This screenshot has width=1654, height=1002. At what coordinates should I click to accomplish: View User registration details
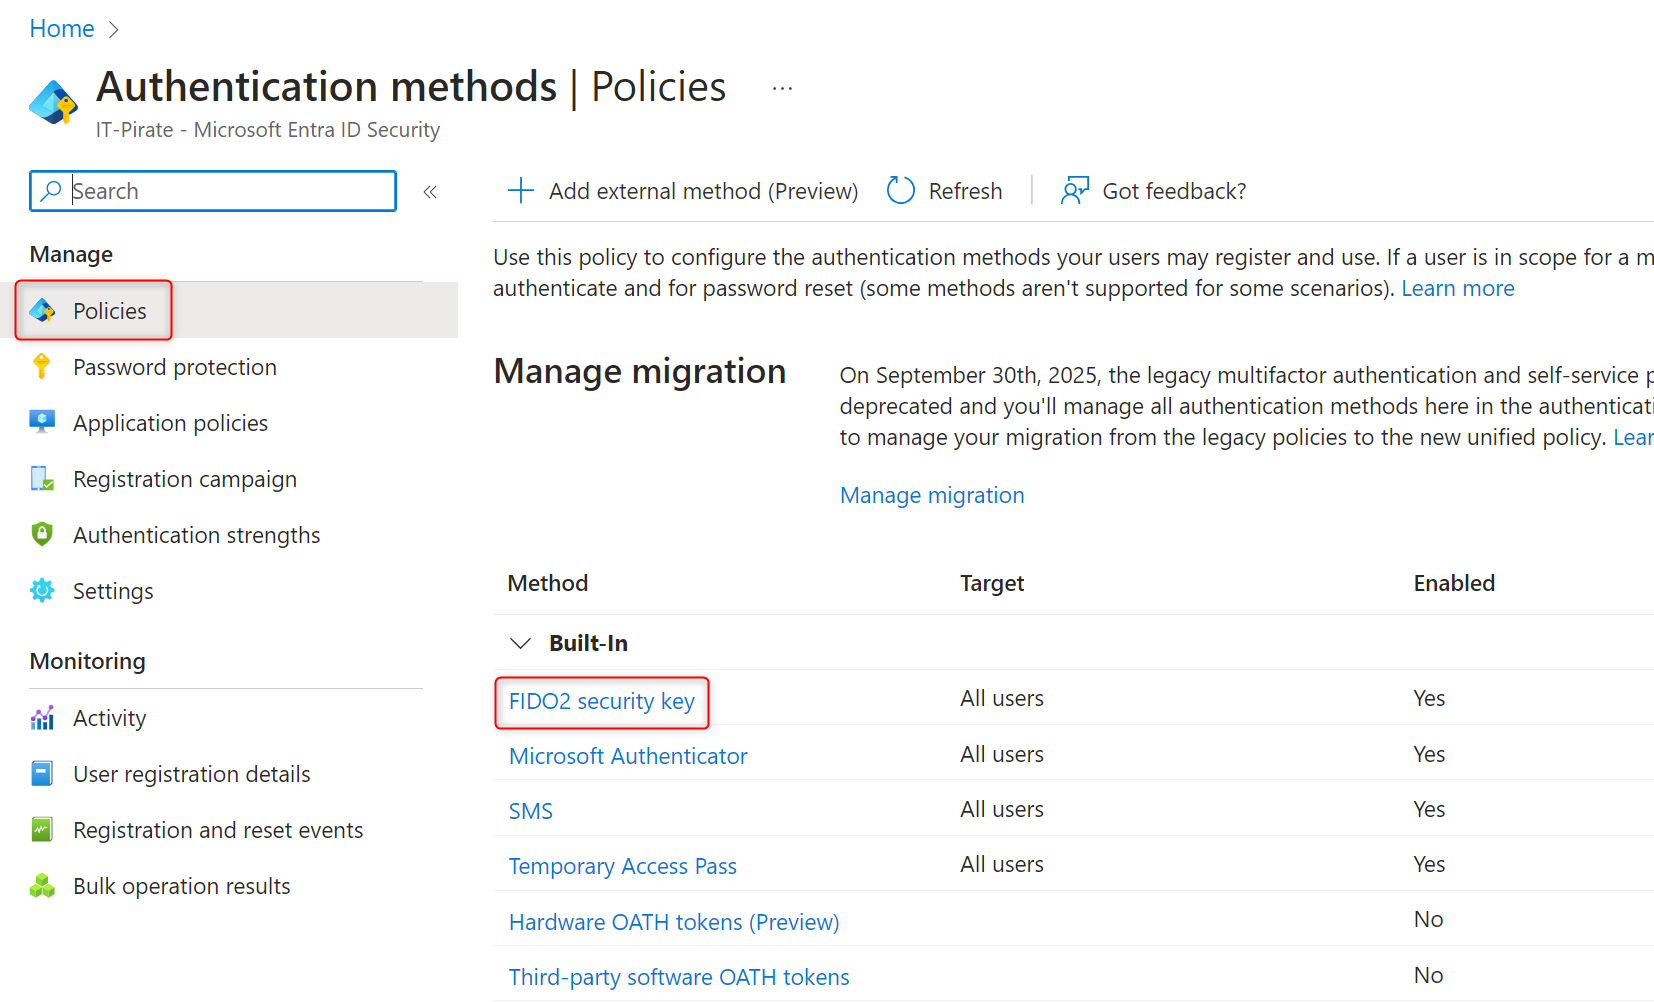point(191,774)
